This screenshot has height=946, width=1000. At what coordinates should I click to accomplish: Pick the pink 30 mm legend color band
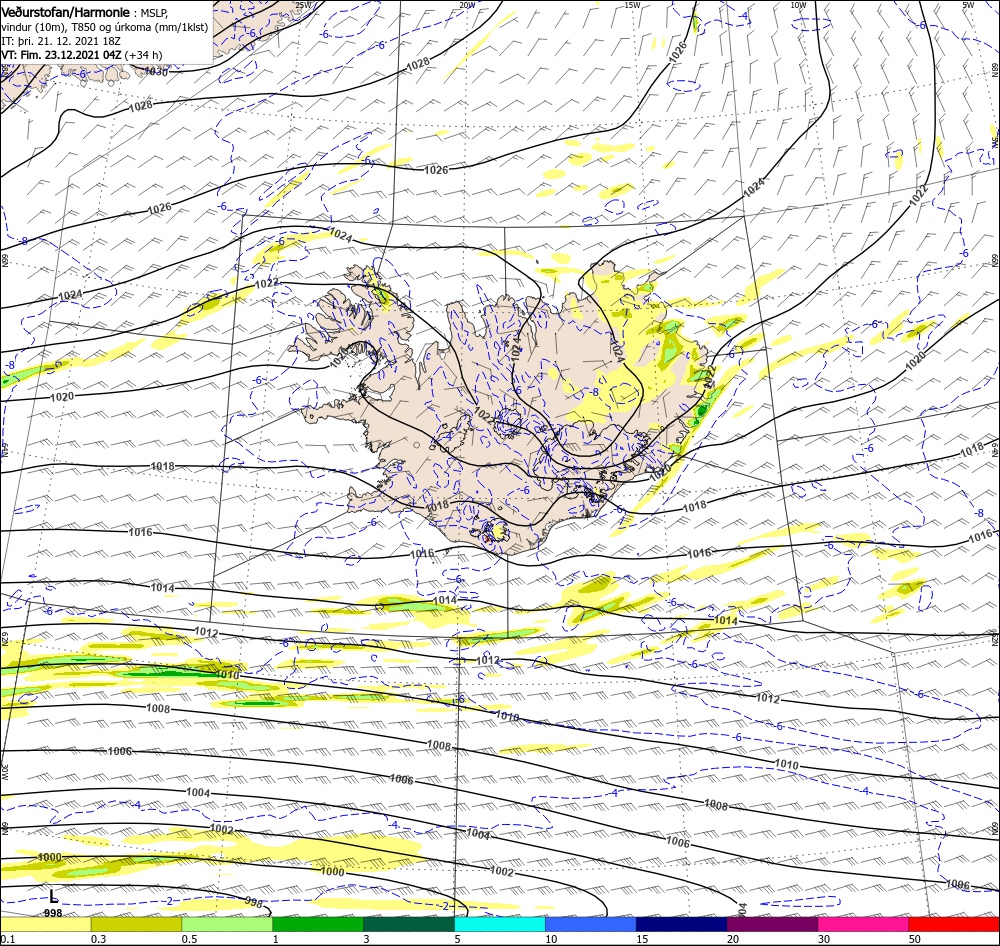tap(864, 924)
